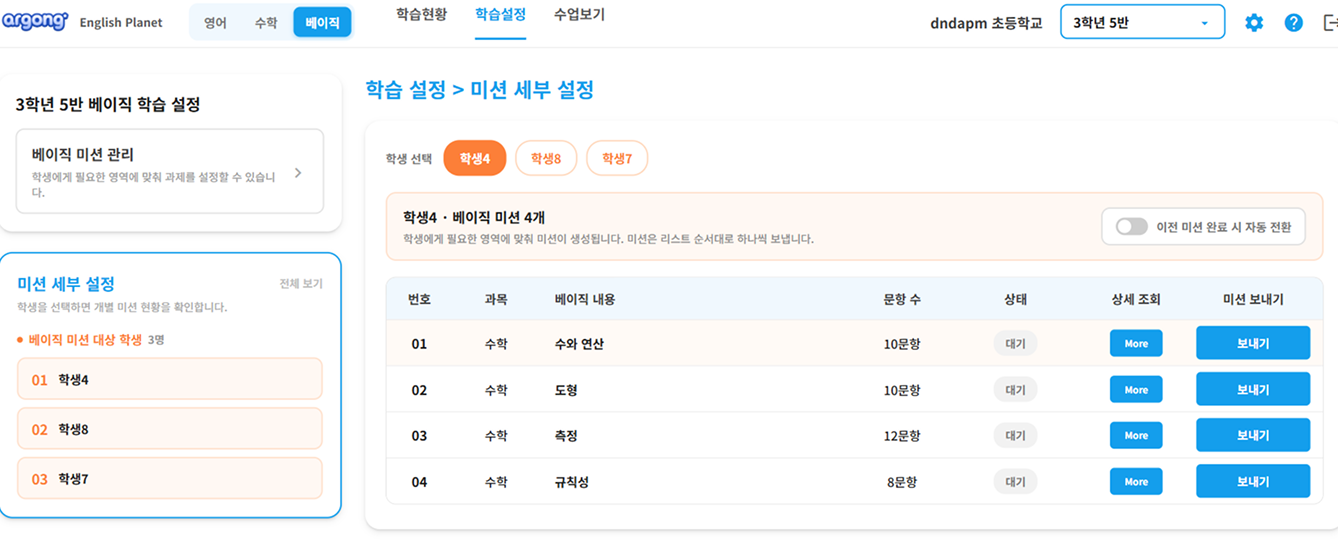The width and height of the screenshot is (1338, 543).
Task: Switch to the 수학 subject tab
Action: coord(266,22)
